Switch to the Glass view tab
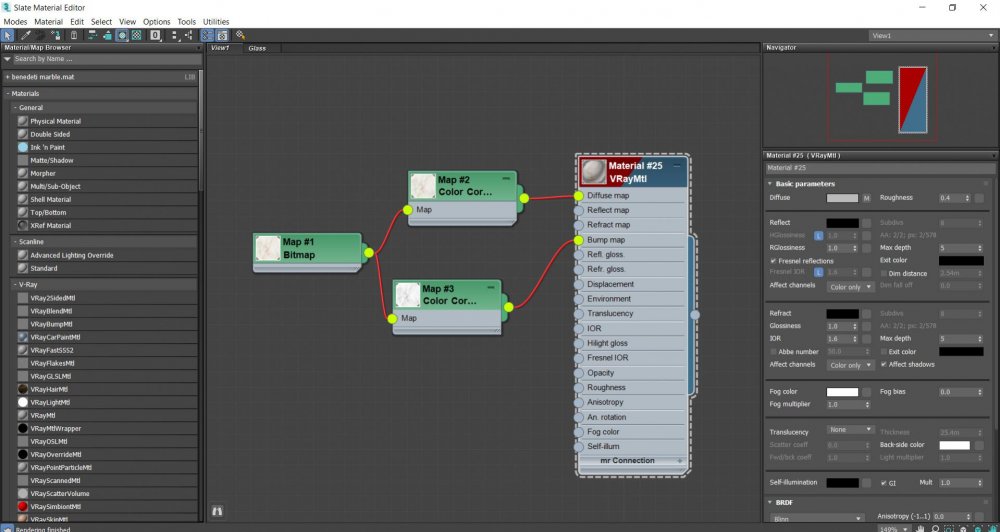Viewport: 1000px width, 532px height. tap(257, 48)
